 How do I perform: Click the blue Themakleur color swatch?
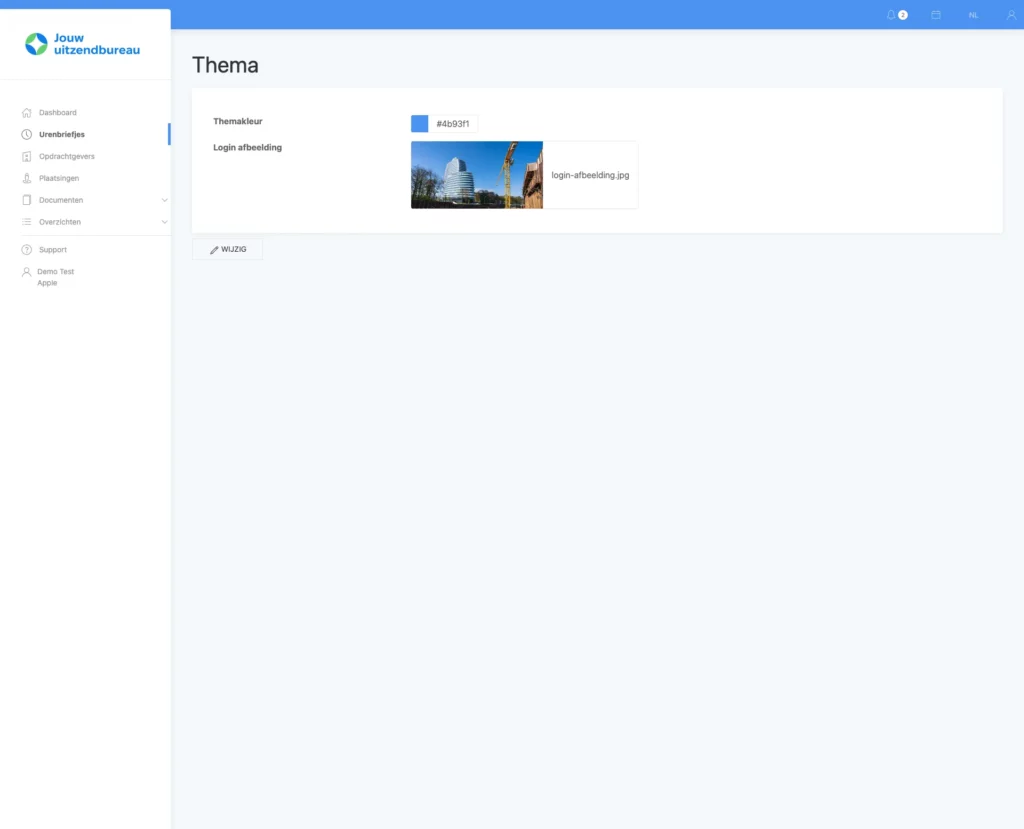420,124
